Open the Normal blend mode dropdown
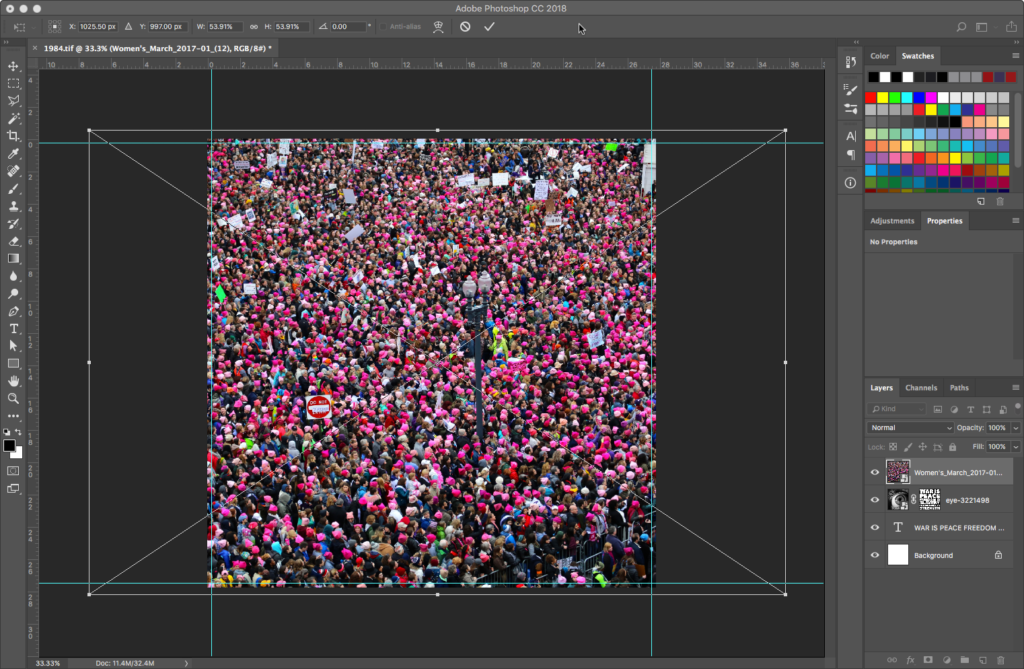 910,428
